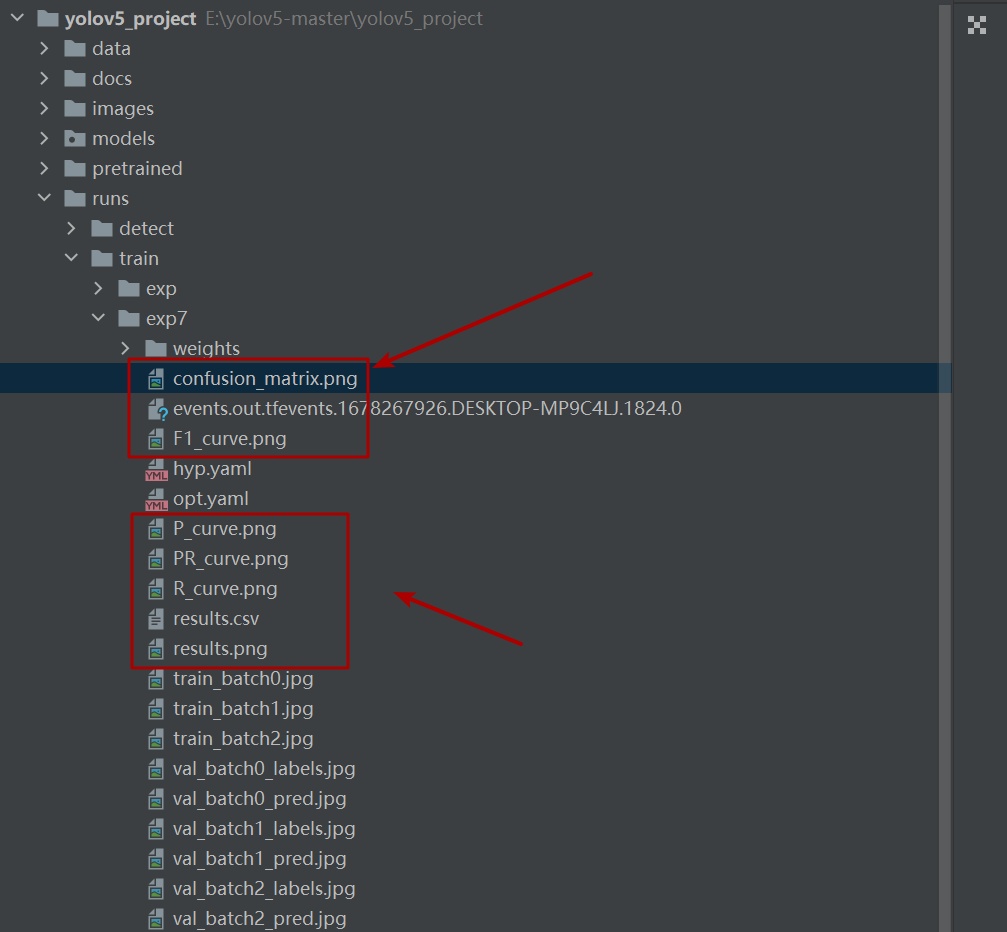Collapse the yolov5_project root folder
Viewport: 1007px width, 932px height.
point(17,18)
